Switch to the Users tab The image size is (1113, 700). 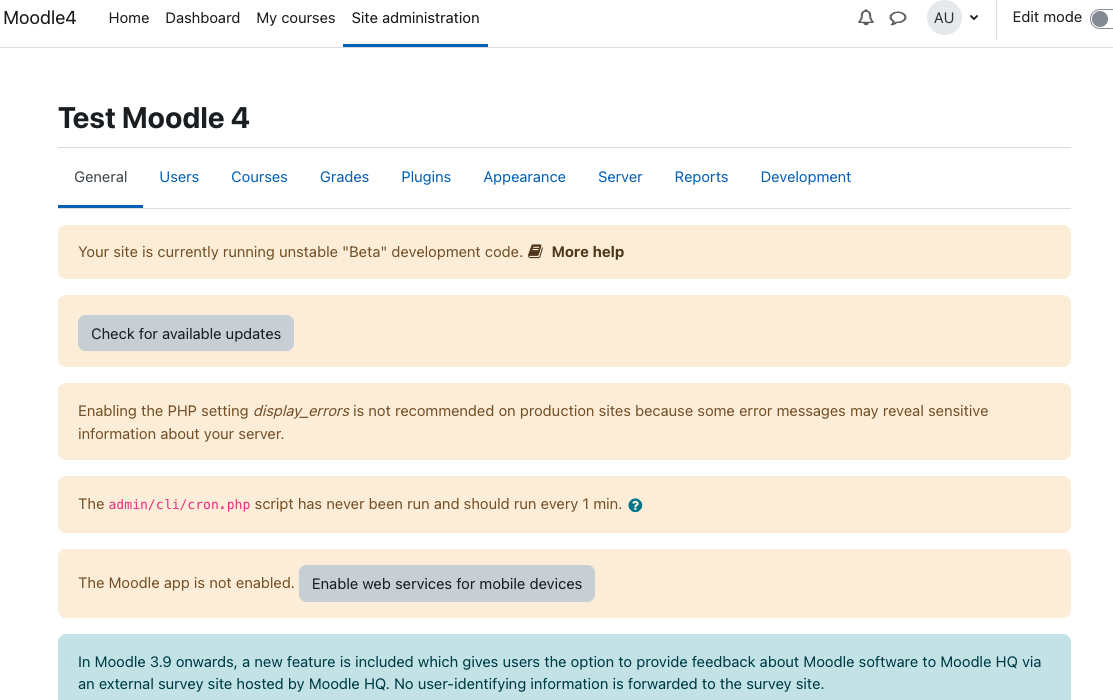click(x=179, y=177)
